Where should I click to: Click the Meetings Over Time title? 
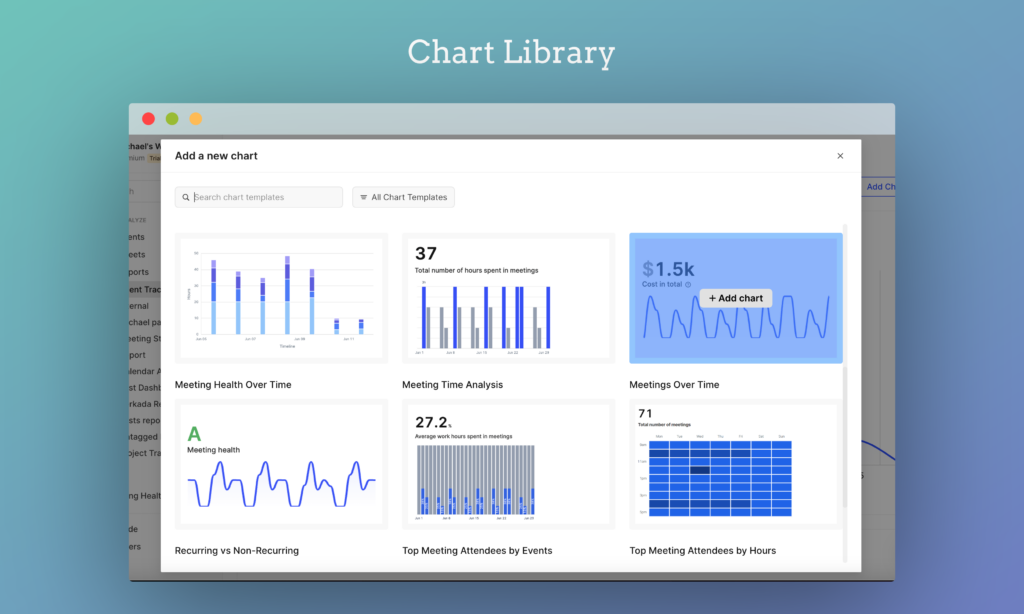(x=674, y=385)
